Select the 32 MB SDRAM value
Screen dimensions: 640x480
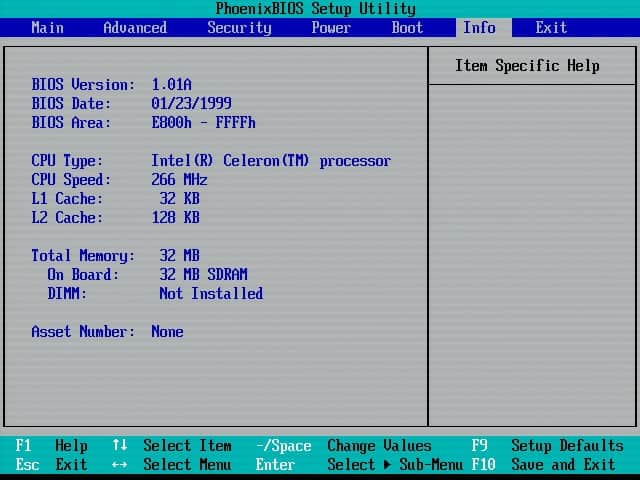coord(203,275)
